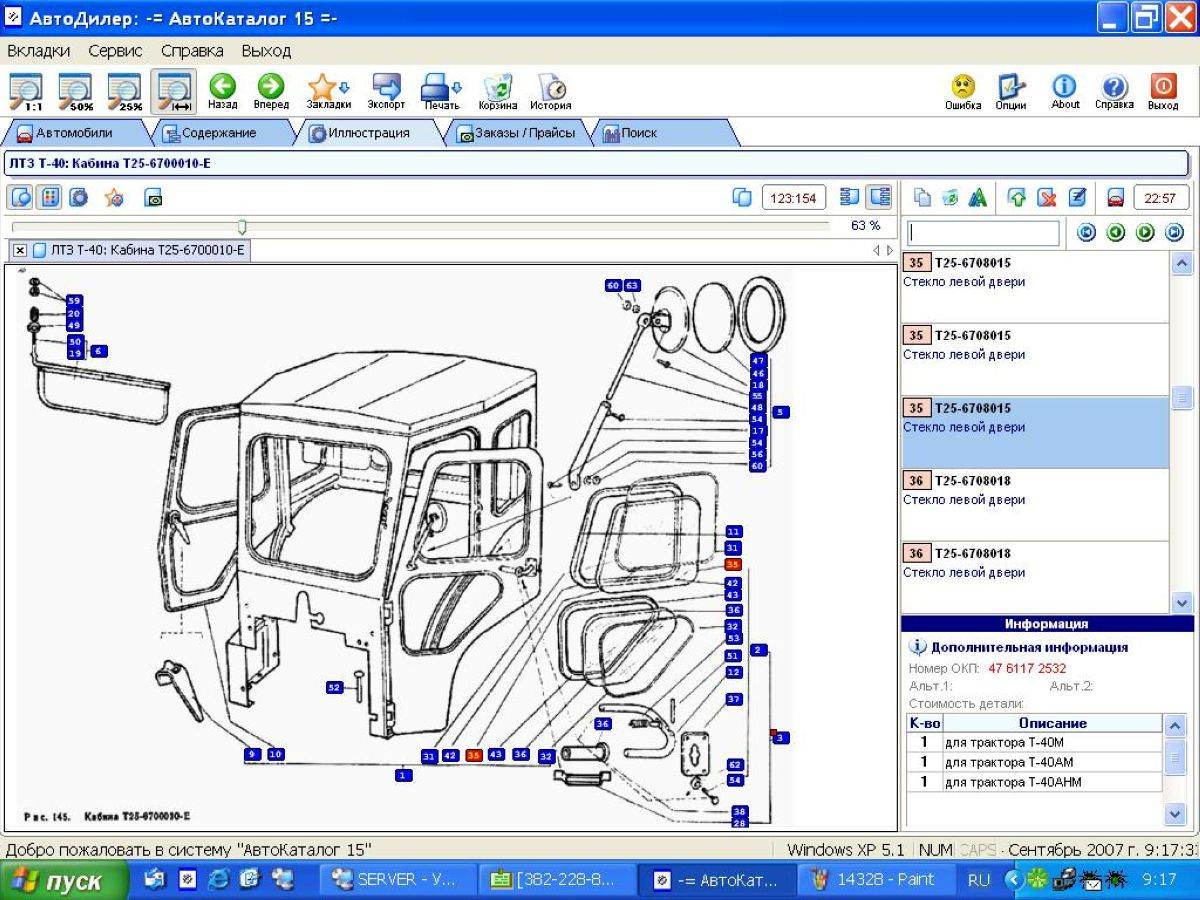The image size is (1200, 900).
Task: Open Справка help from the toolbar
Action: click(x=1114, y=91)
